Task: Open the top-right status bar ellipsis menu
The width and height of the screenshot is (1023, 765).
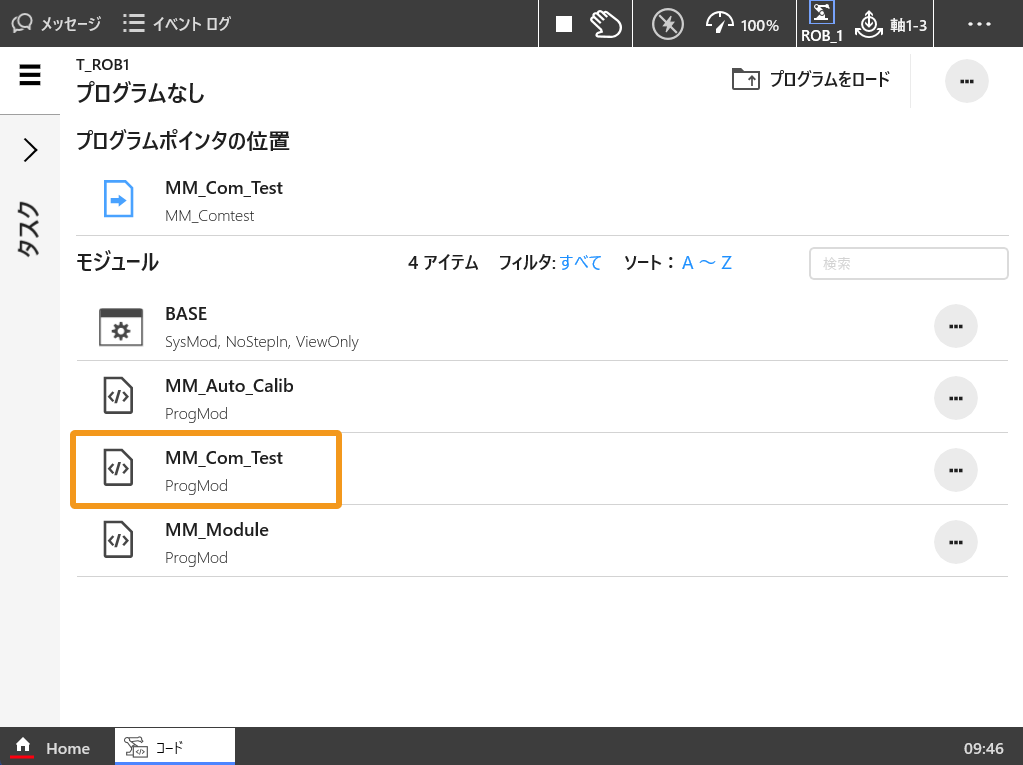Action: 979,24
